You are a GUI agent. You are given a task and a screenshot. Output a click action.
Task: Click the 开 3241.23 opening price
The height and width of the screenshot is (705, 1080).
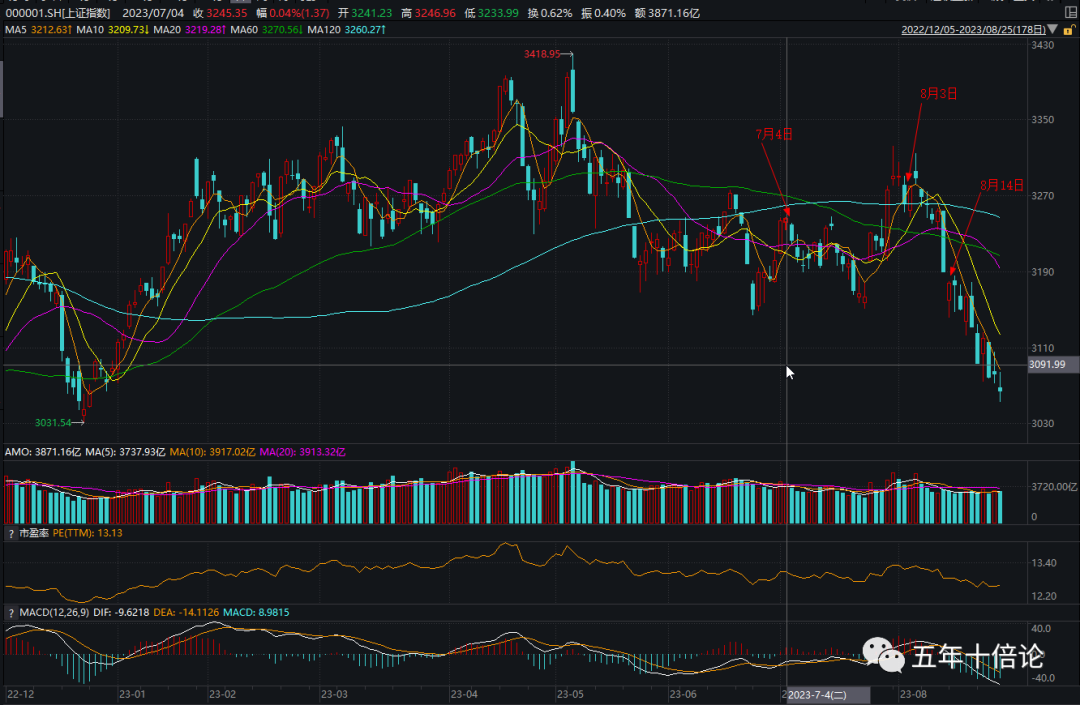(x=365, y=13)
